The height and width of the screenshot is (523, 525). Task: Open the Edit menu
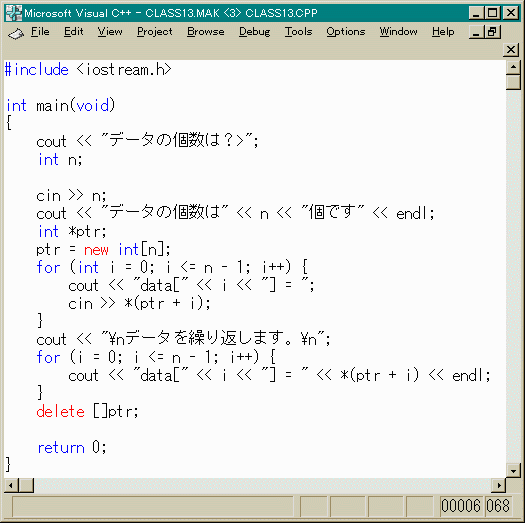[73, 32]
